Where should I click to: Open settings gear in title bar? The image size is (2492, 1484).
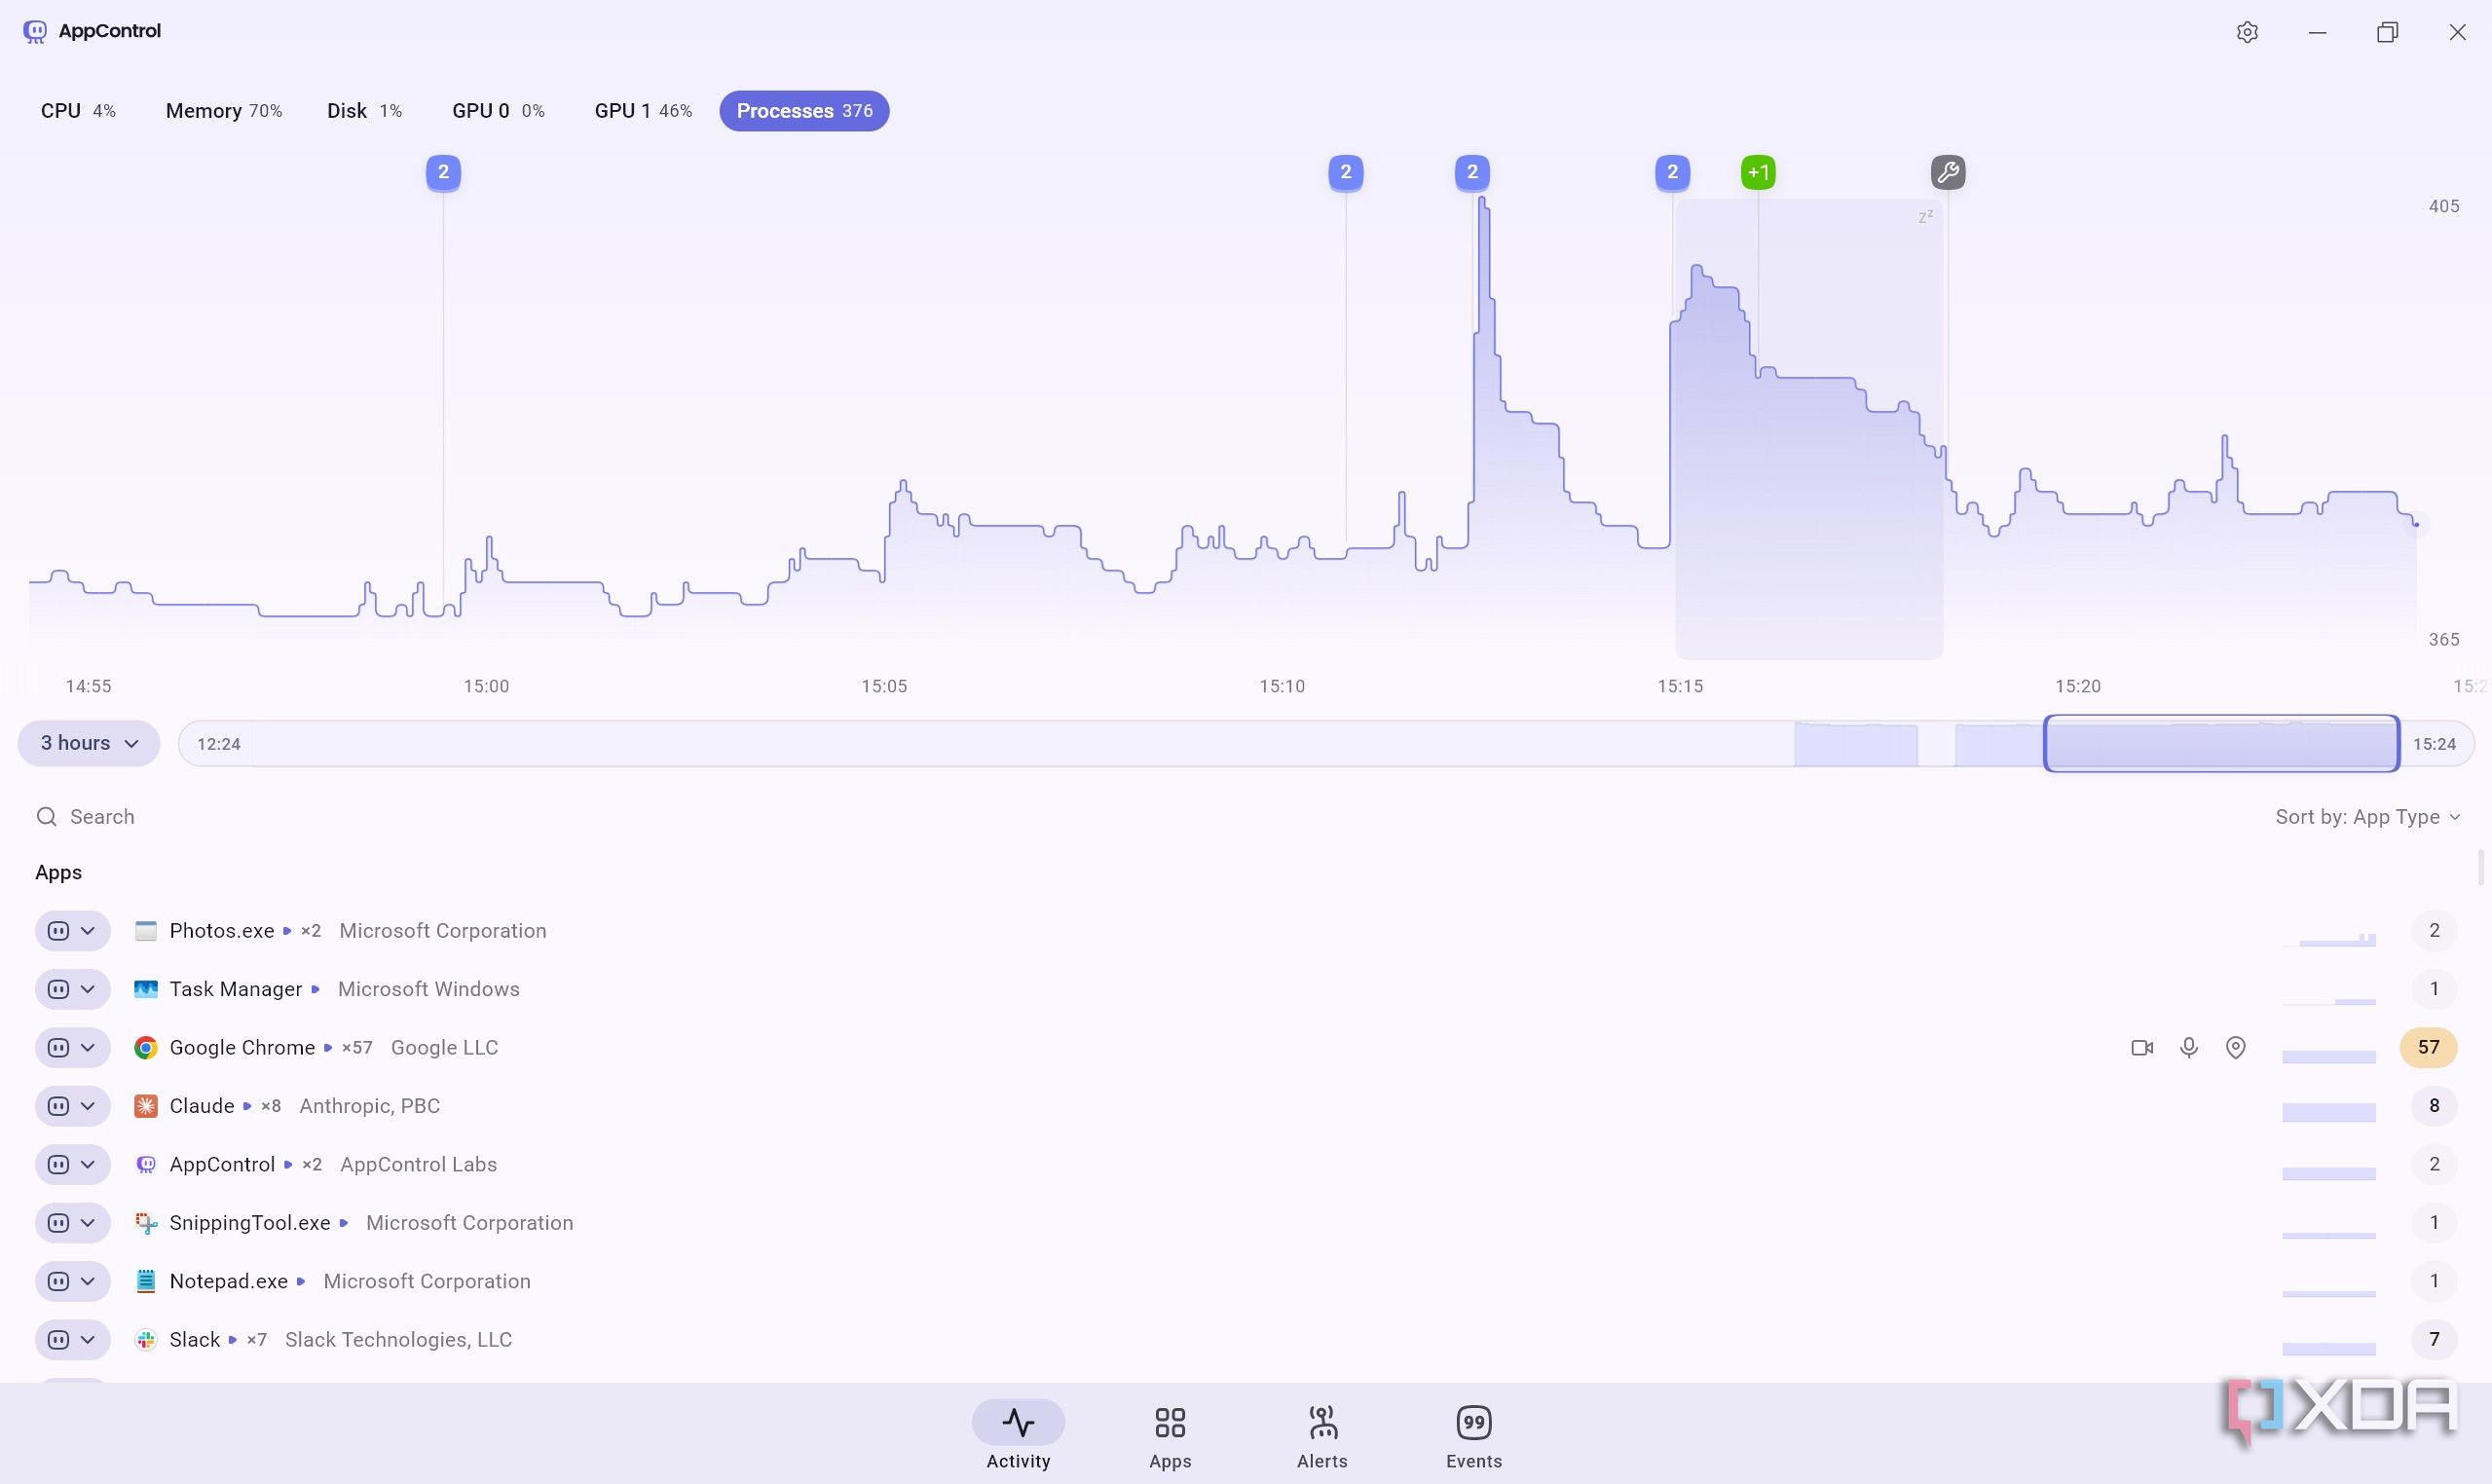(x=2247, y=32)
